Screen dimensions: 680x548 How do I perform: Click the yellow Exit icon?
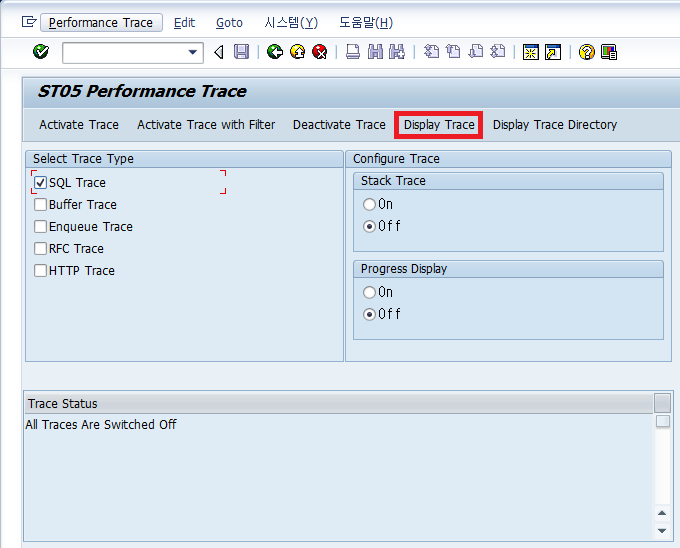click(x=297, y=52)
